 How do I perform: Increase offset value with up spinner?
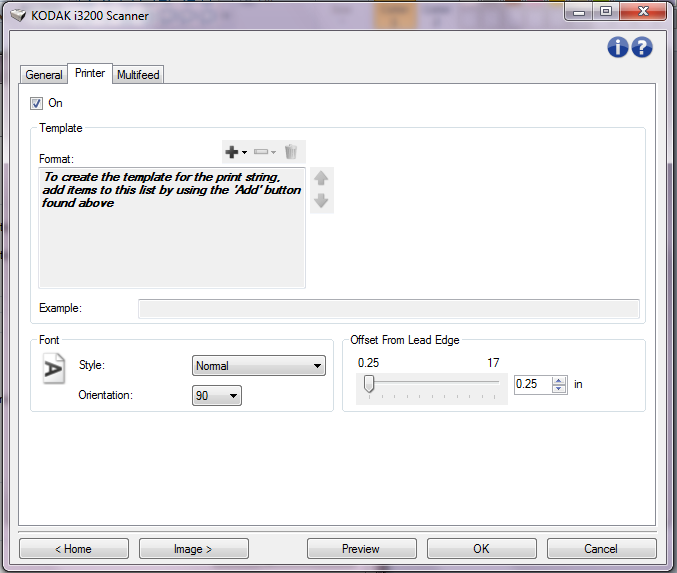pos(559,380)
